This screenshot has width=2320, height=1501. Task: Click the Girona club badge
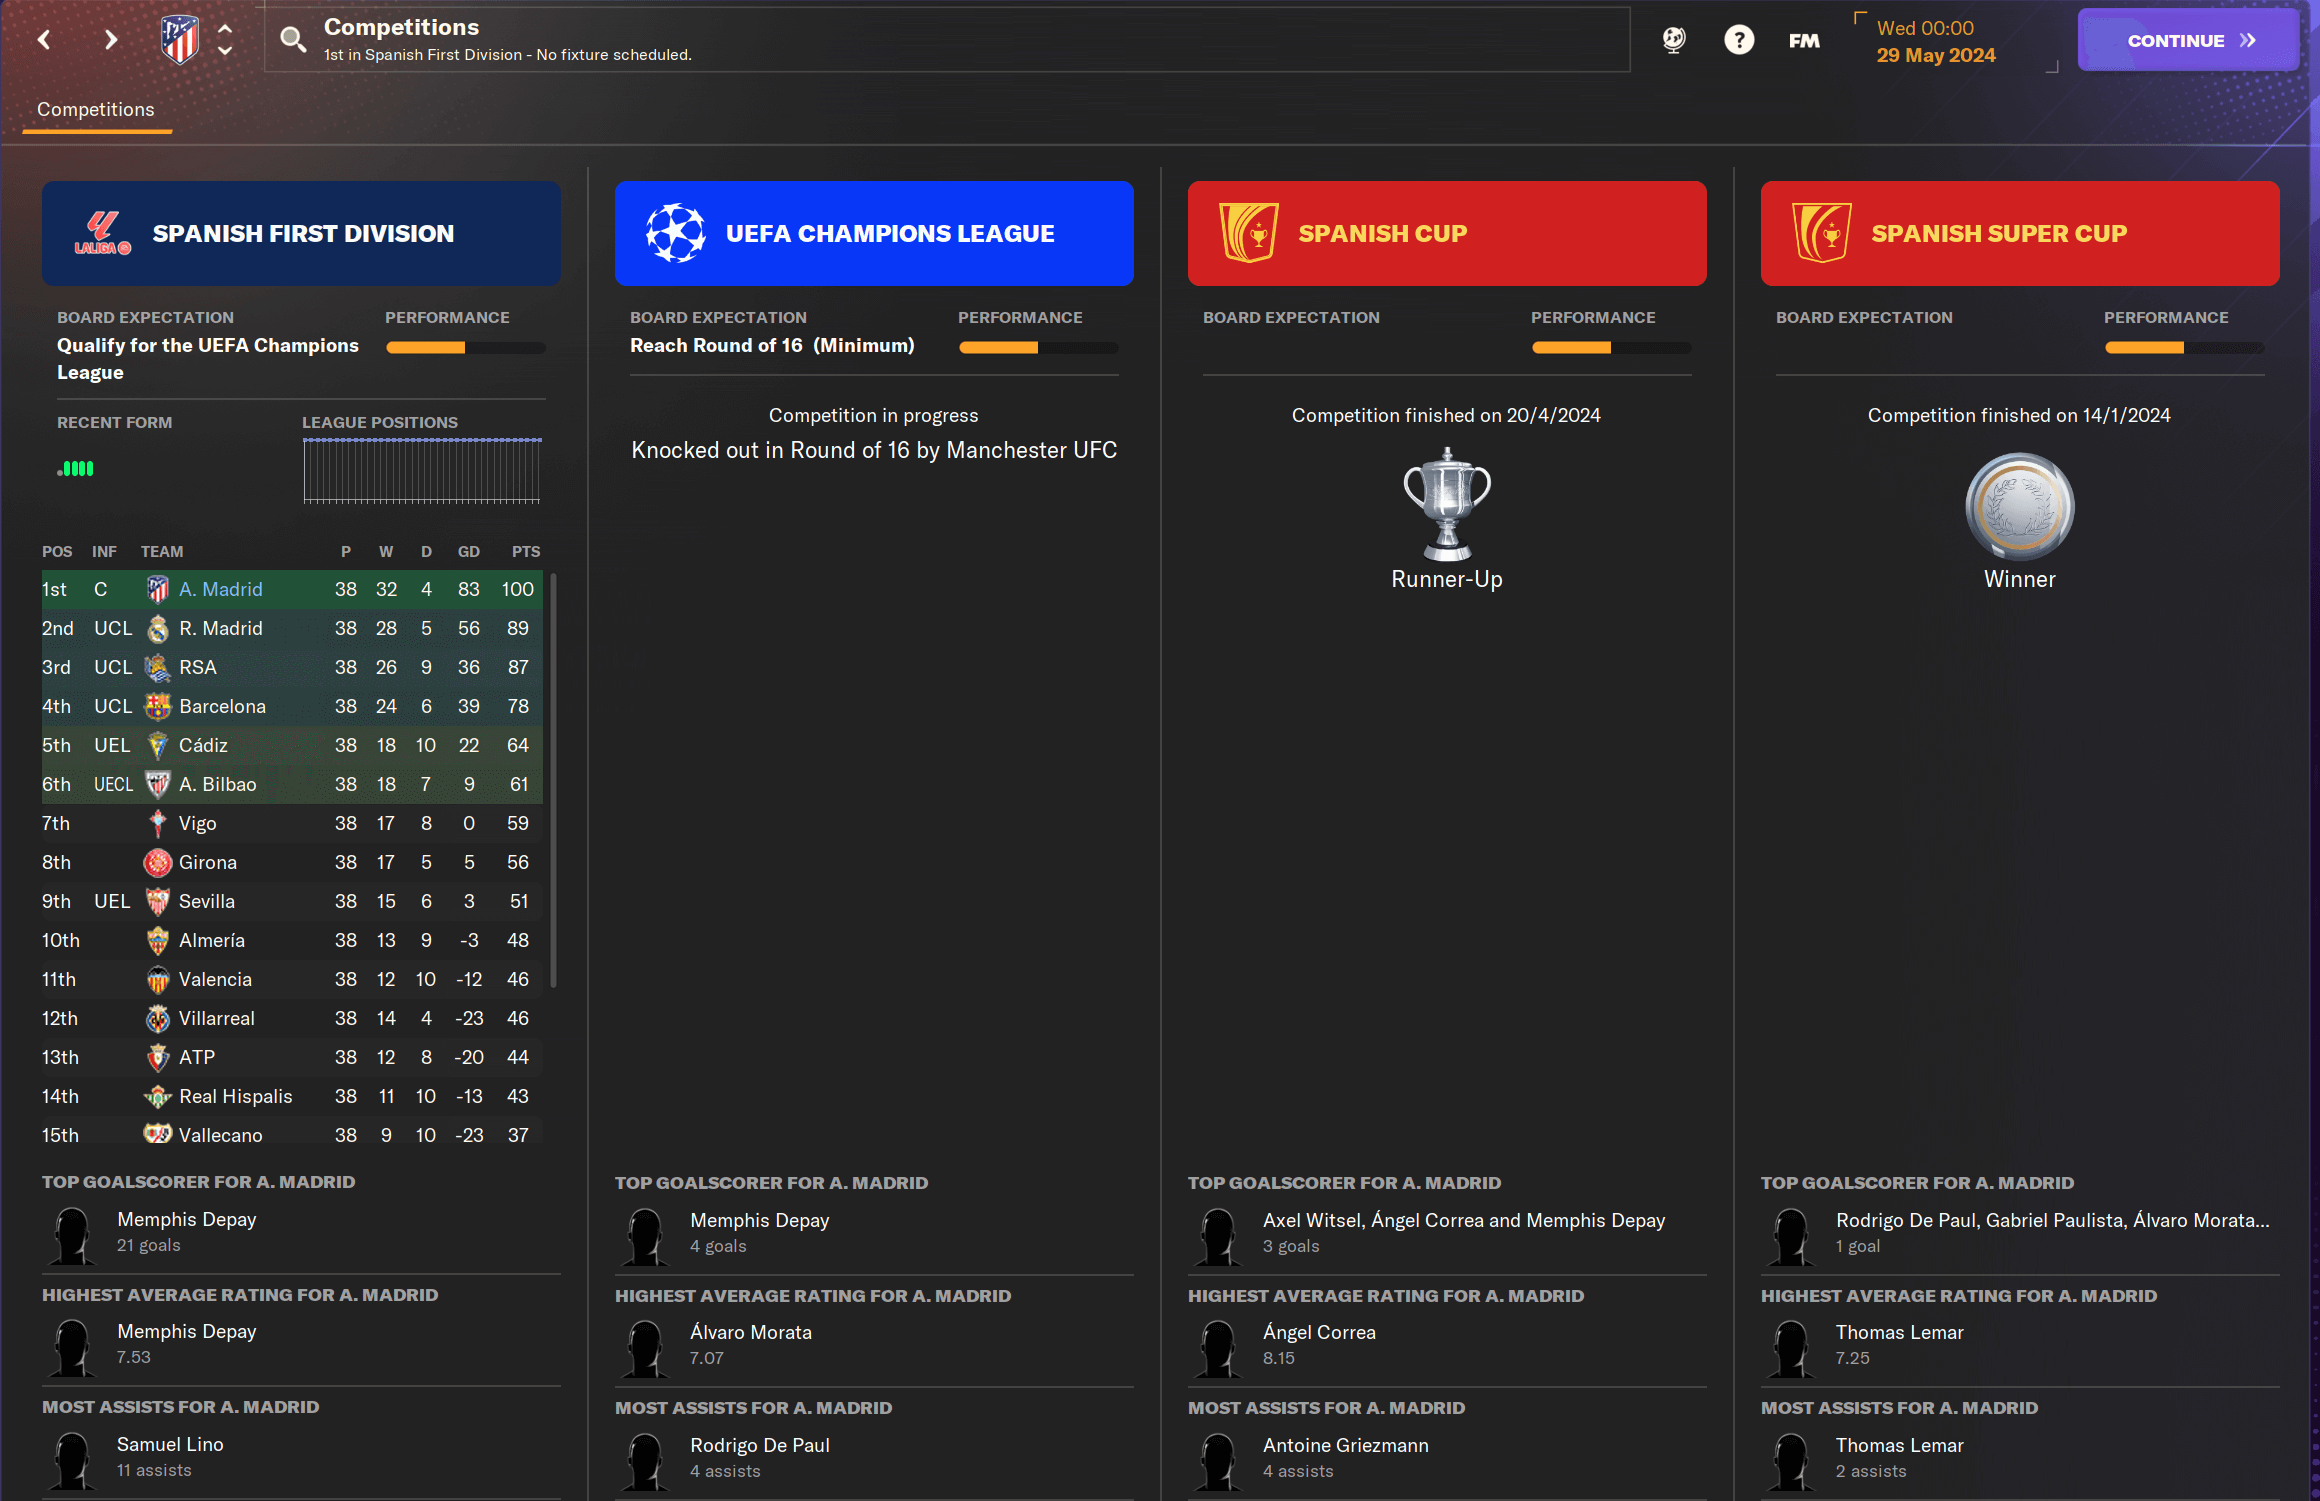[158, 862]
